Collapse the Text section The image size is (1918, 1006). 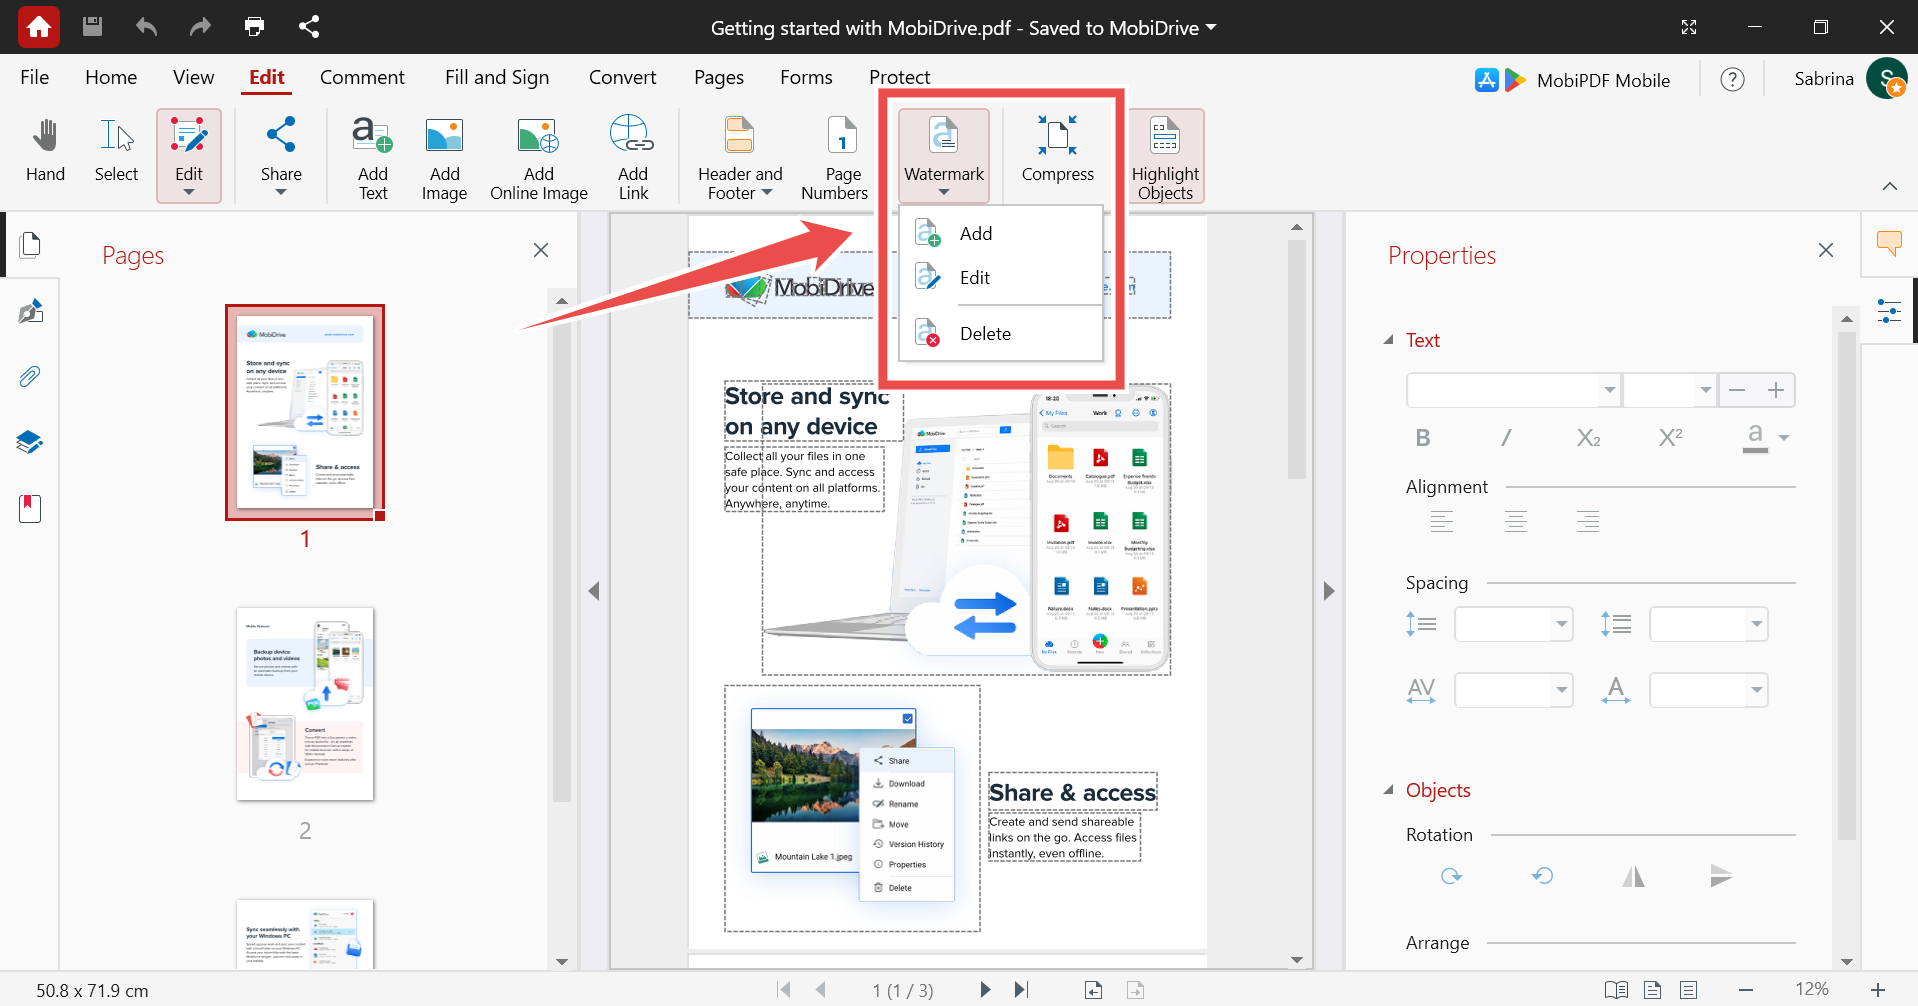pyautogui.click(x=1389, y=340)
